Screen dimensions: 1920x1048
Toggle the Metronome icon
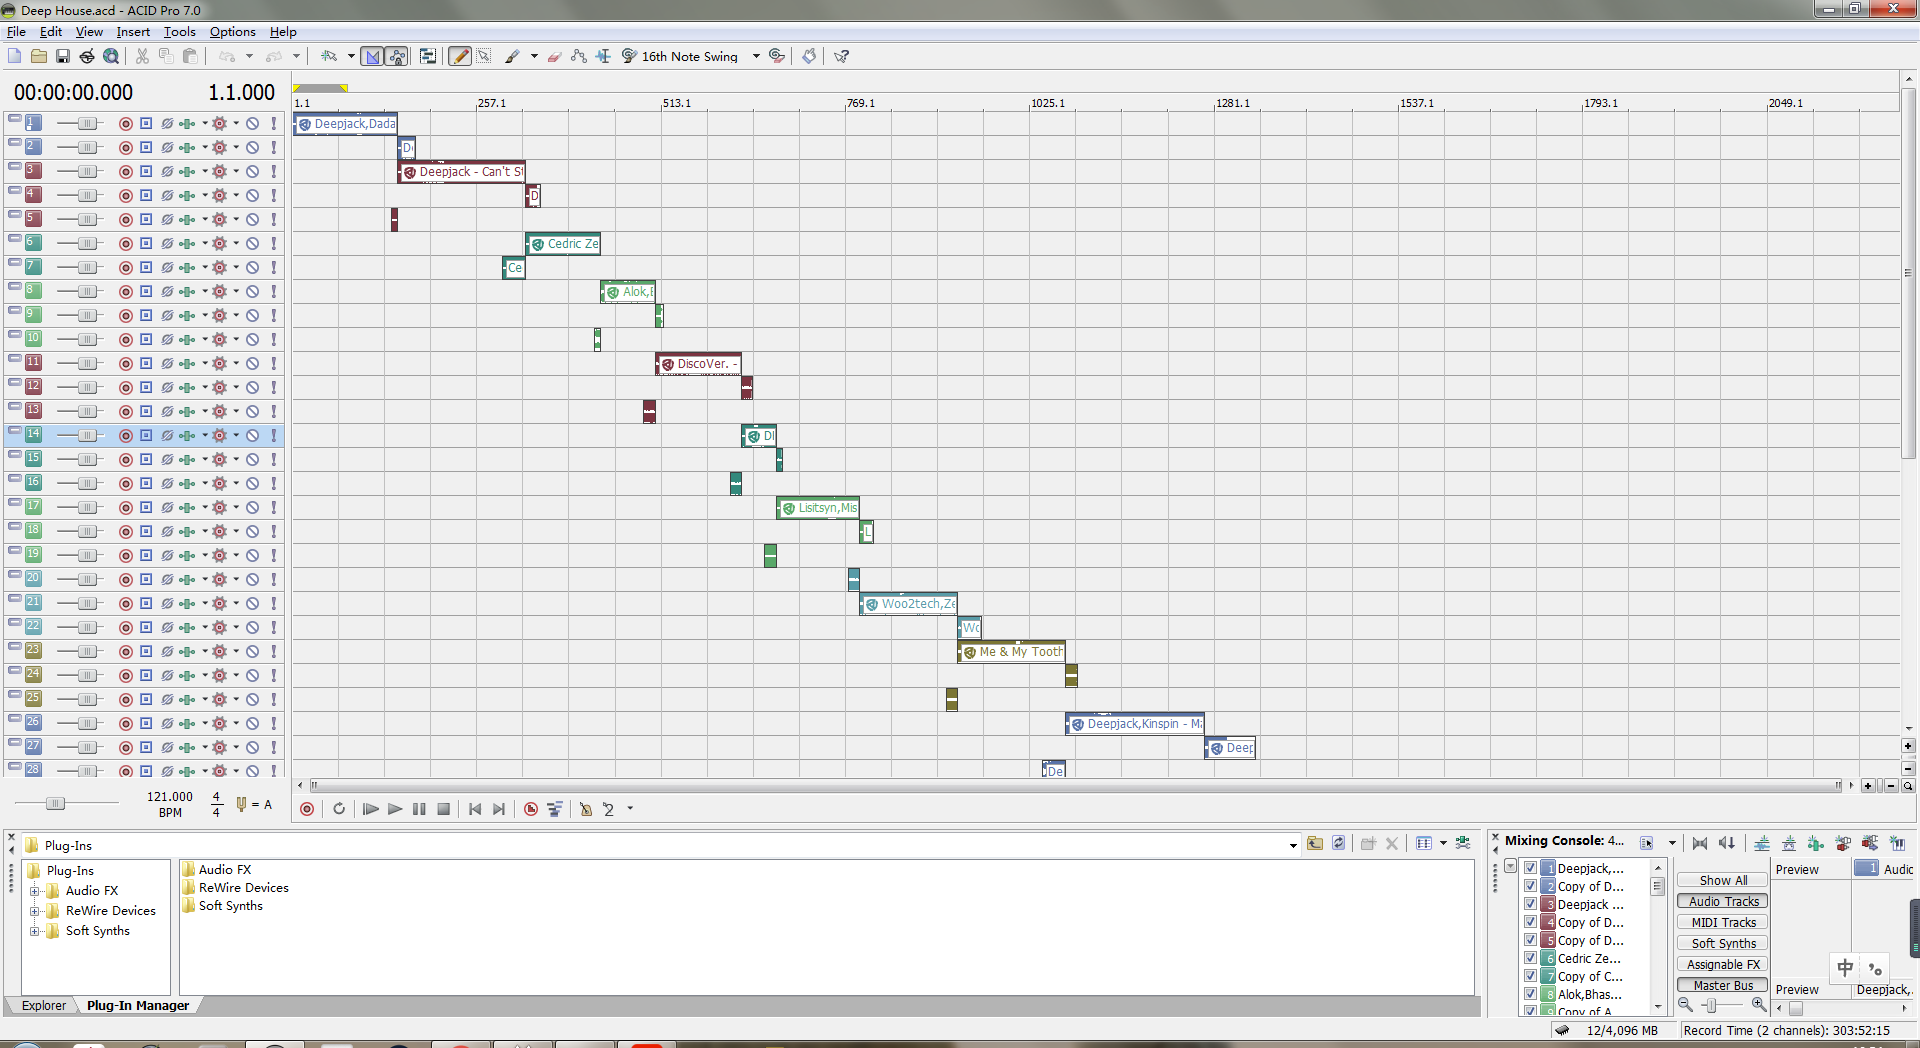586,809
